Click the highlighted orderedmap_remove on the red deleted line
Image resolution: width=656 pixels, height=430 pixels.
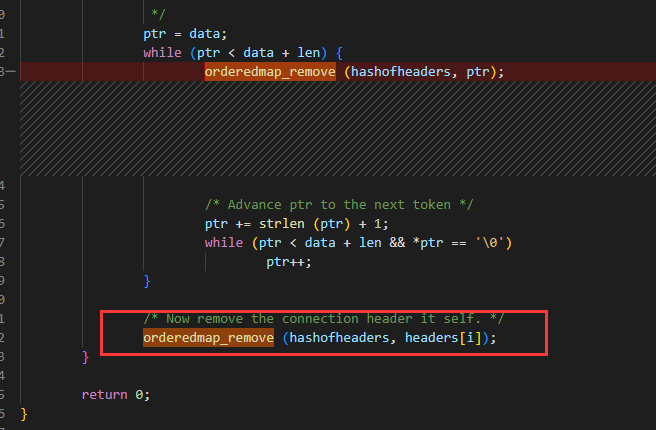pos(270,71)
